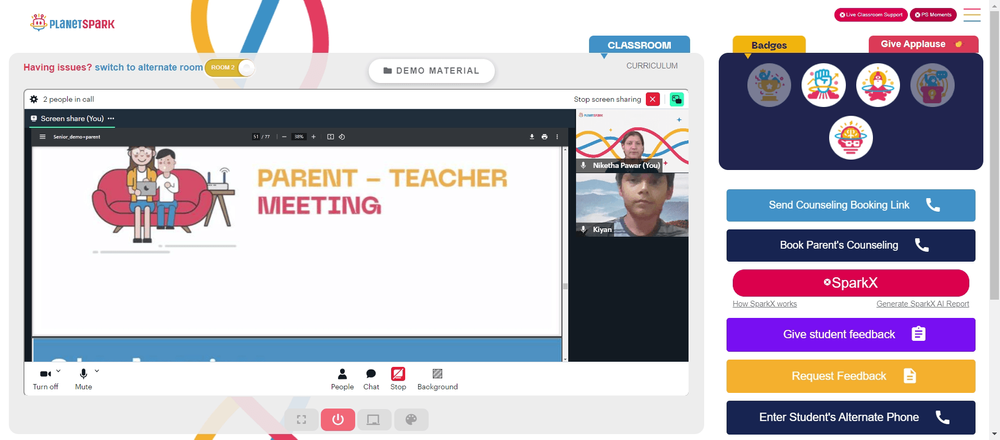
Task: Click the PDF viewer vertical scrollbar
Action: (x=564, y=286)
